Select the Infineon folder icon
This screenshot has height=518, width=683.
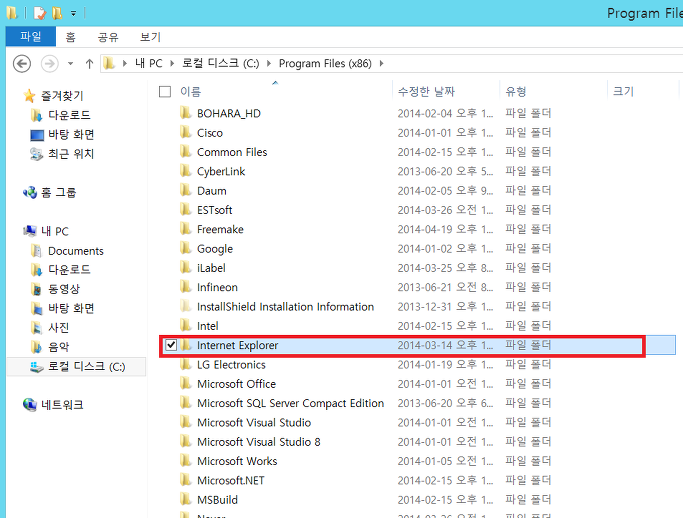pos(186,287)
